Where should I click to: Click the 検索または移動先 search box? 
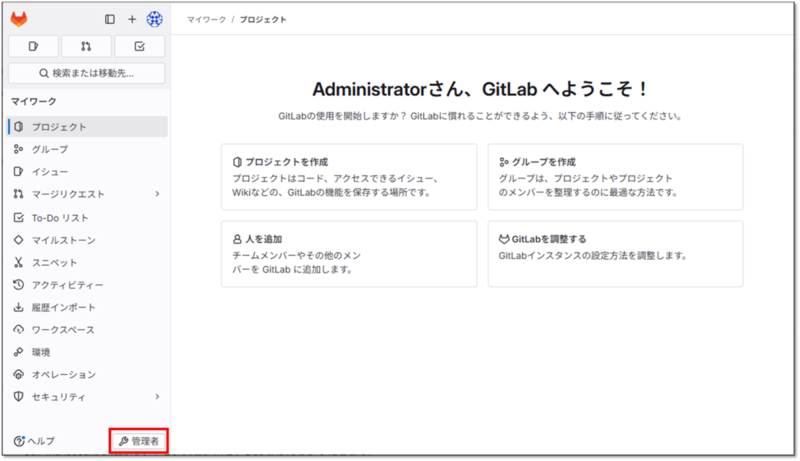click(x=87, y=73)
